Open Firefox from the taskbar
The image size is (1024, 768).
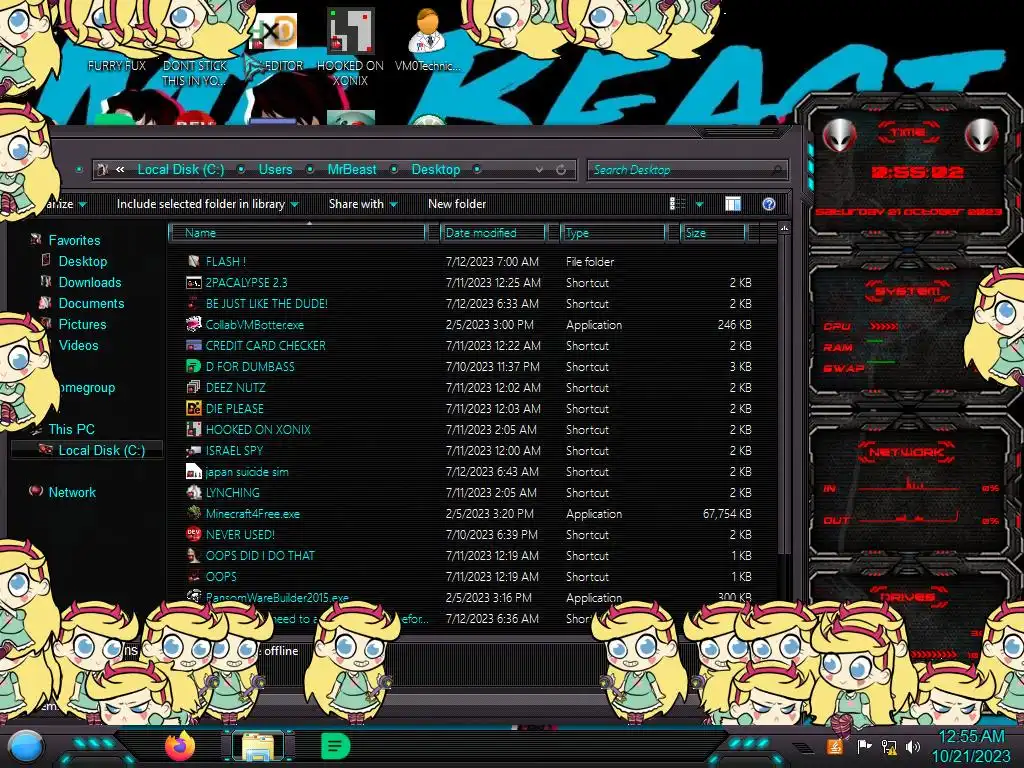click(180, 746)
